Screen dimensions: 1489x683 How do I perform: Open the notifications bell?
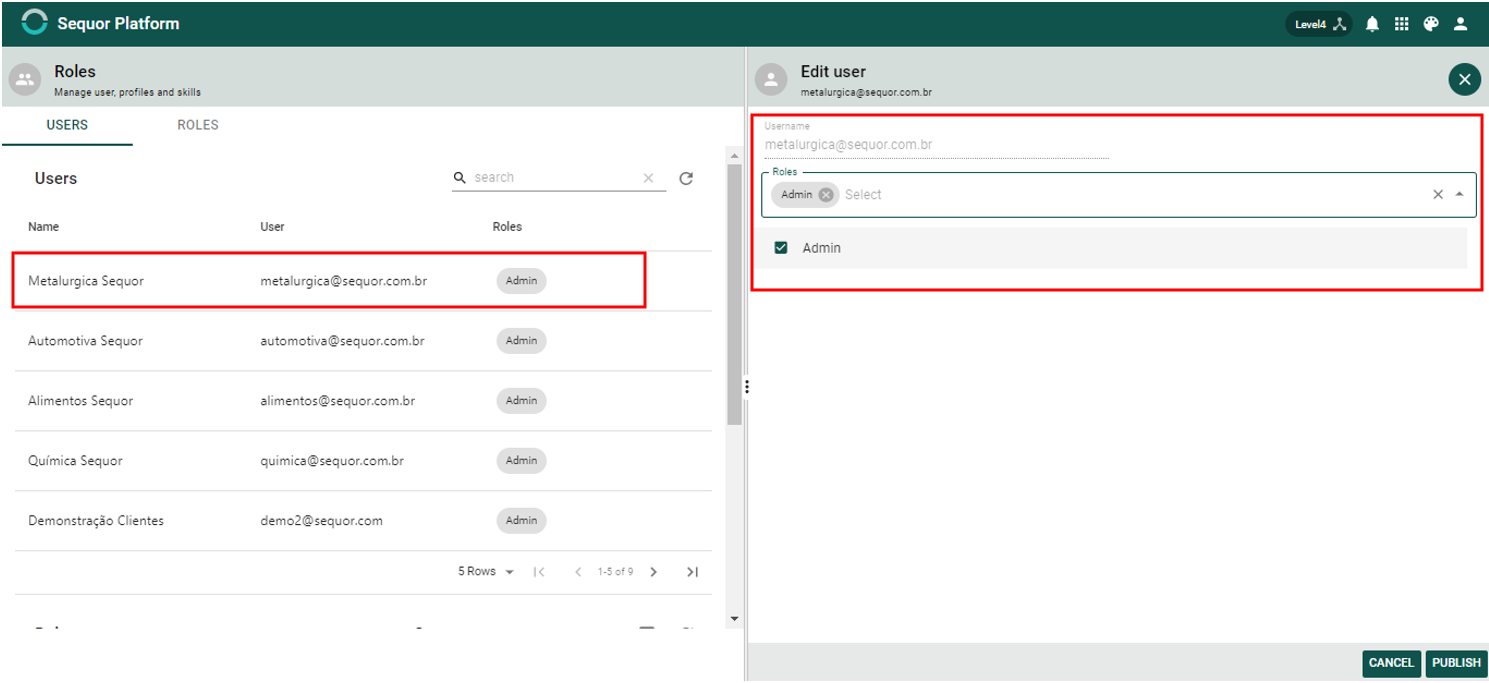[1372, 24]
